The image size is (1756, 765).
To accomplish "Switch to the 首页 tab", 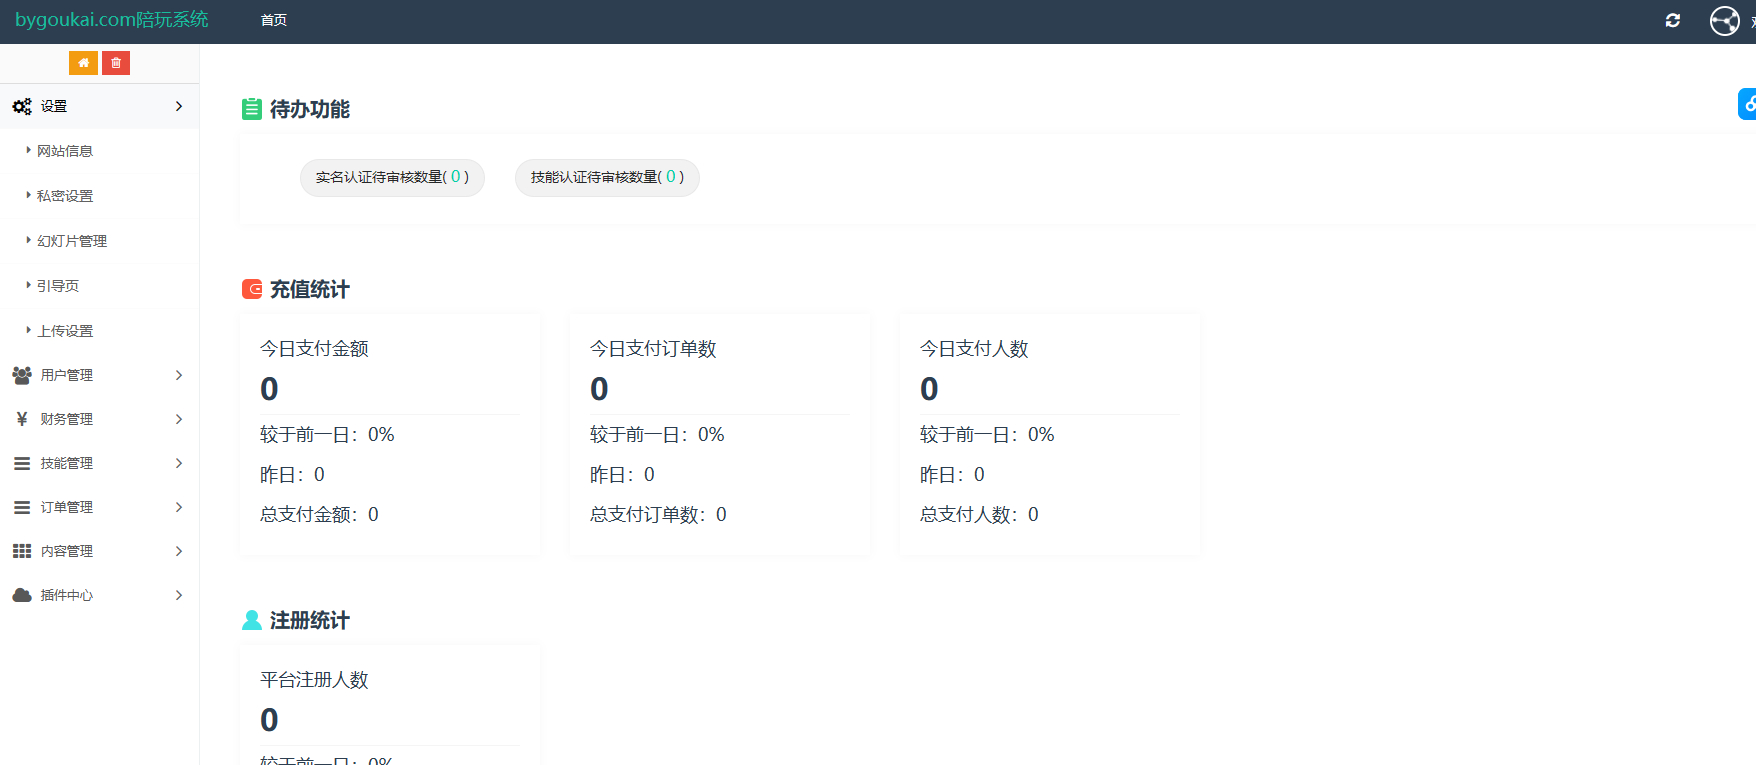I will (x=274, y=20).
